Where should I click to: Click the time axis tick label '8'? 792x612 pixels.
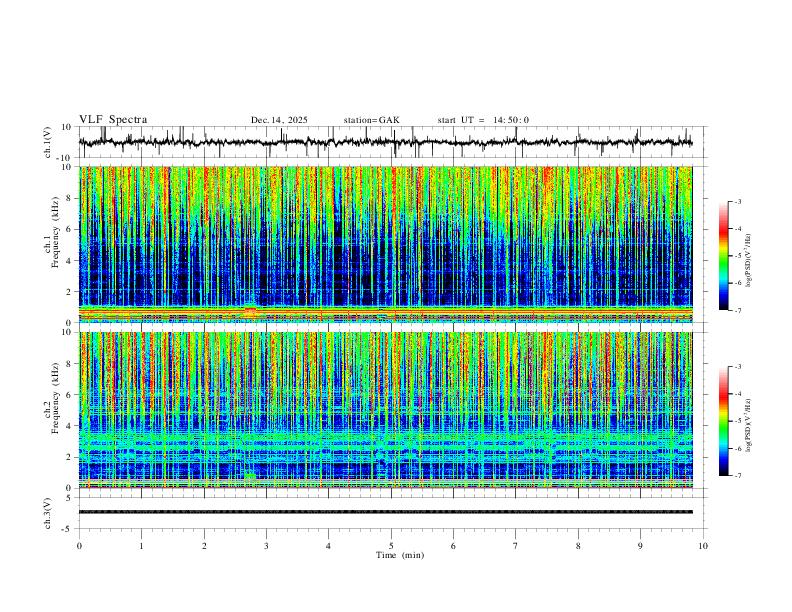(x=578, y=546)
